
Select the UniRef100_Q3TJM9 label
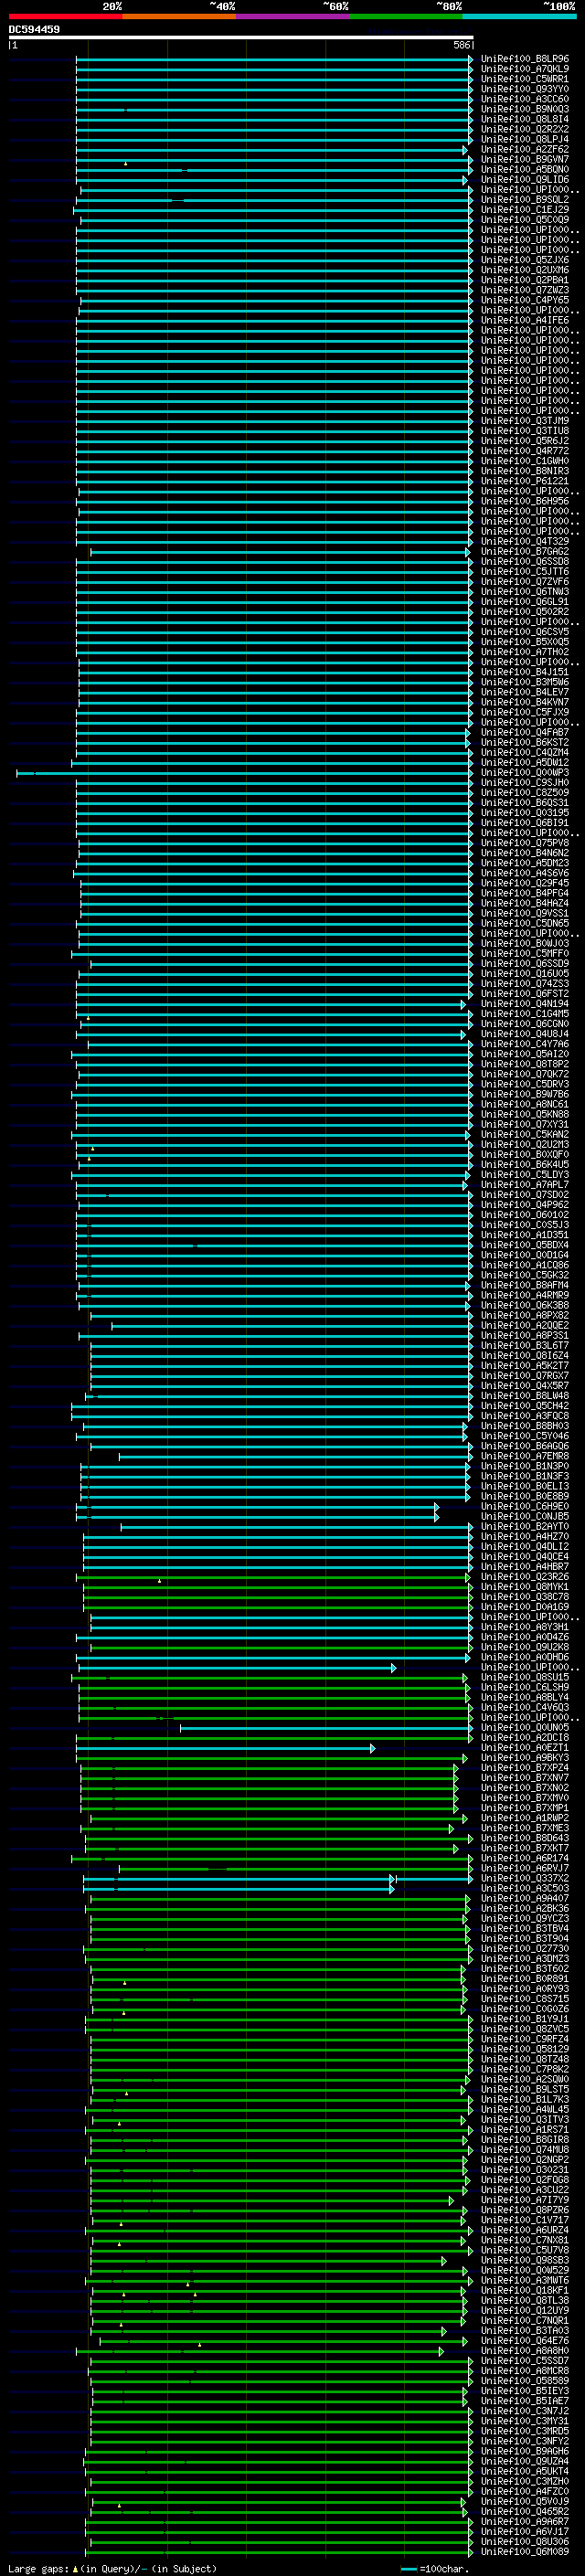pos(525,422)
